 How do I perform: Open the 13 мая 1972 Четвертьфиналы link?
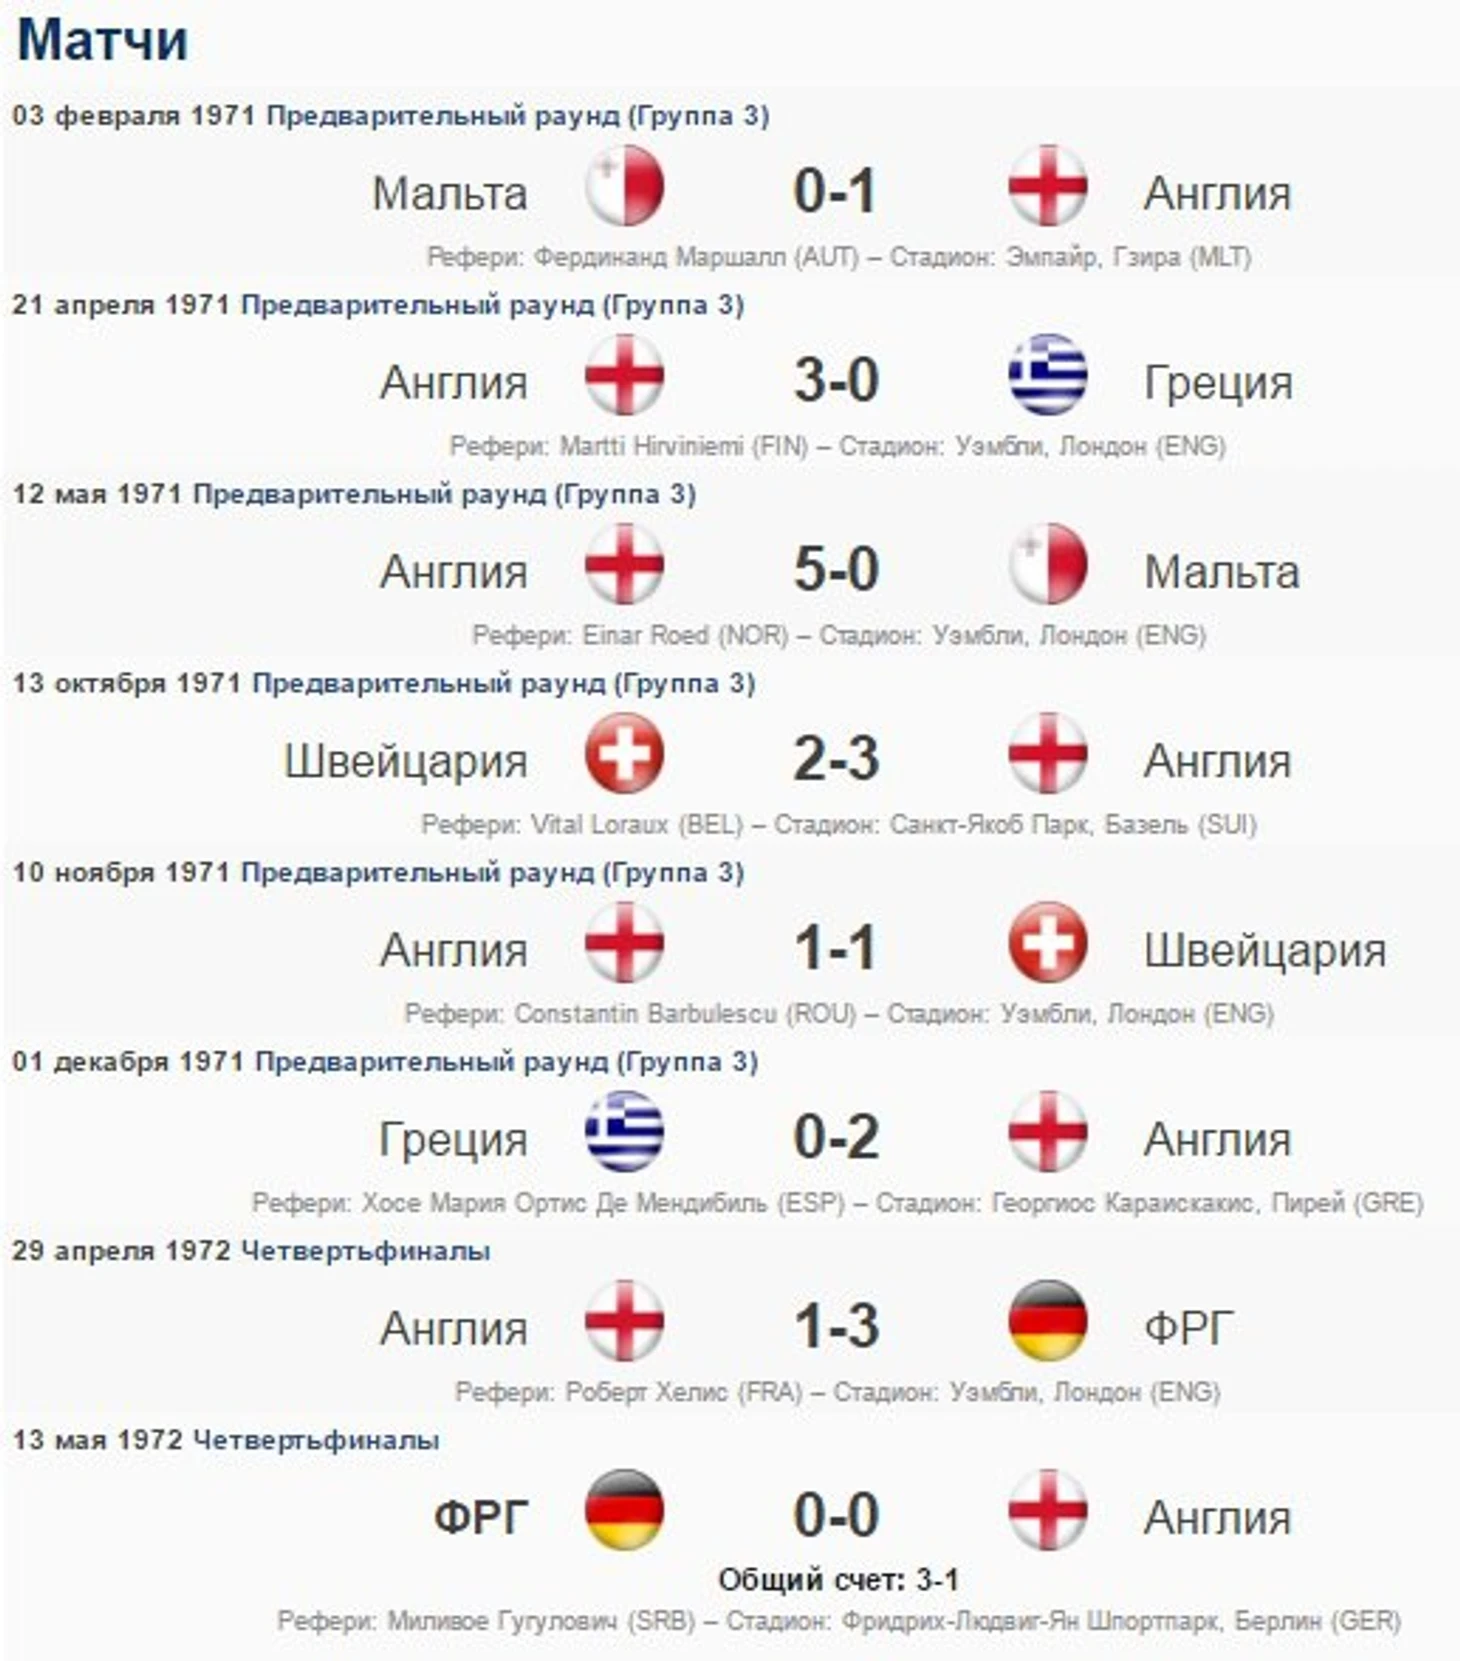(316, 1440)
